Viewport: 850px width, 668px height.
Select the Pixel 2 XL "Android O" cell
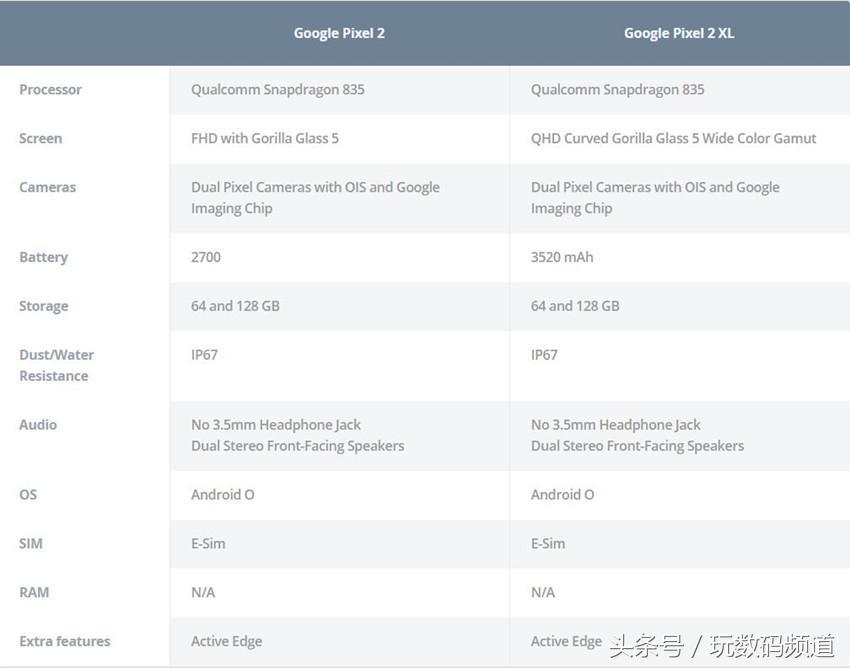[x=562, y=495]
